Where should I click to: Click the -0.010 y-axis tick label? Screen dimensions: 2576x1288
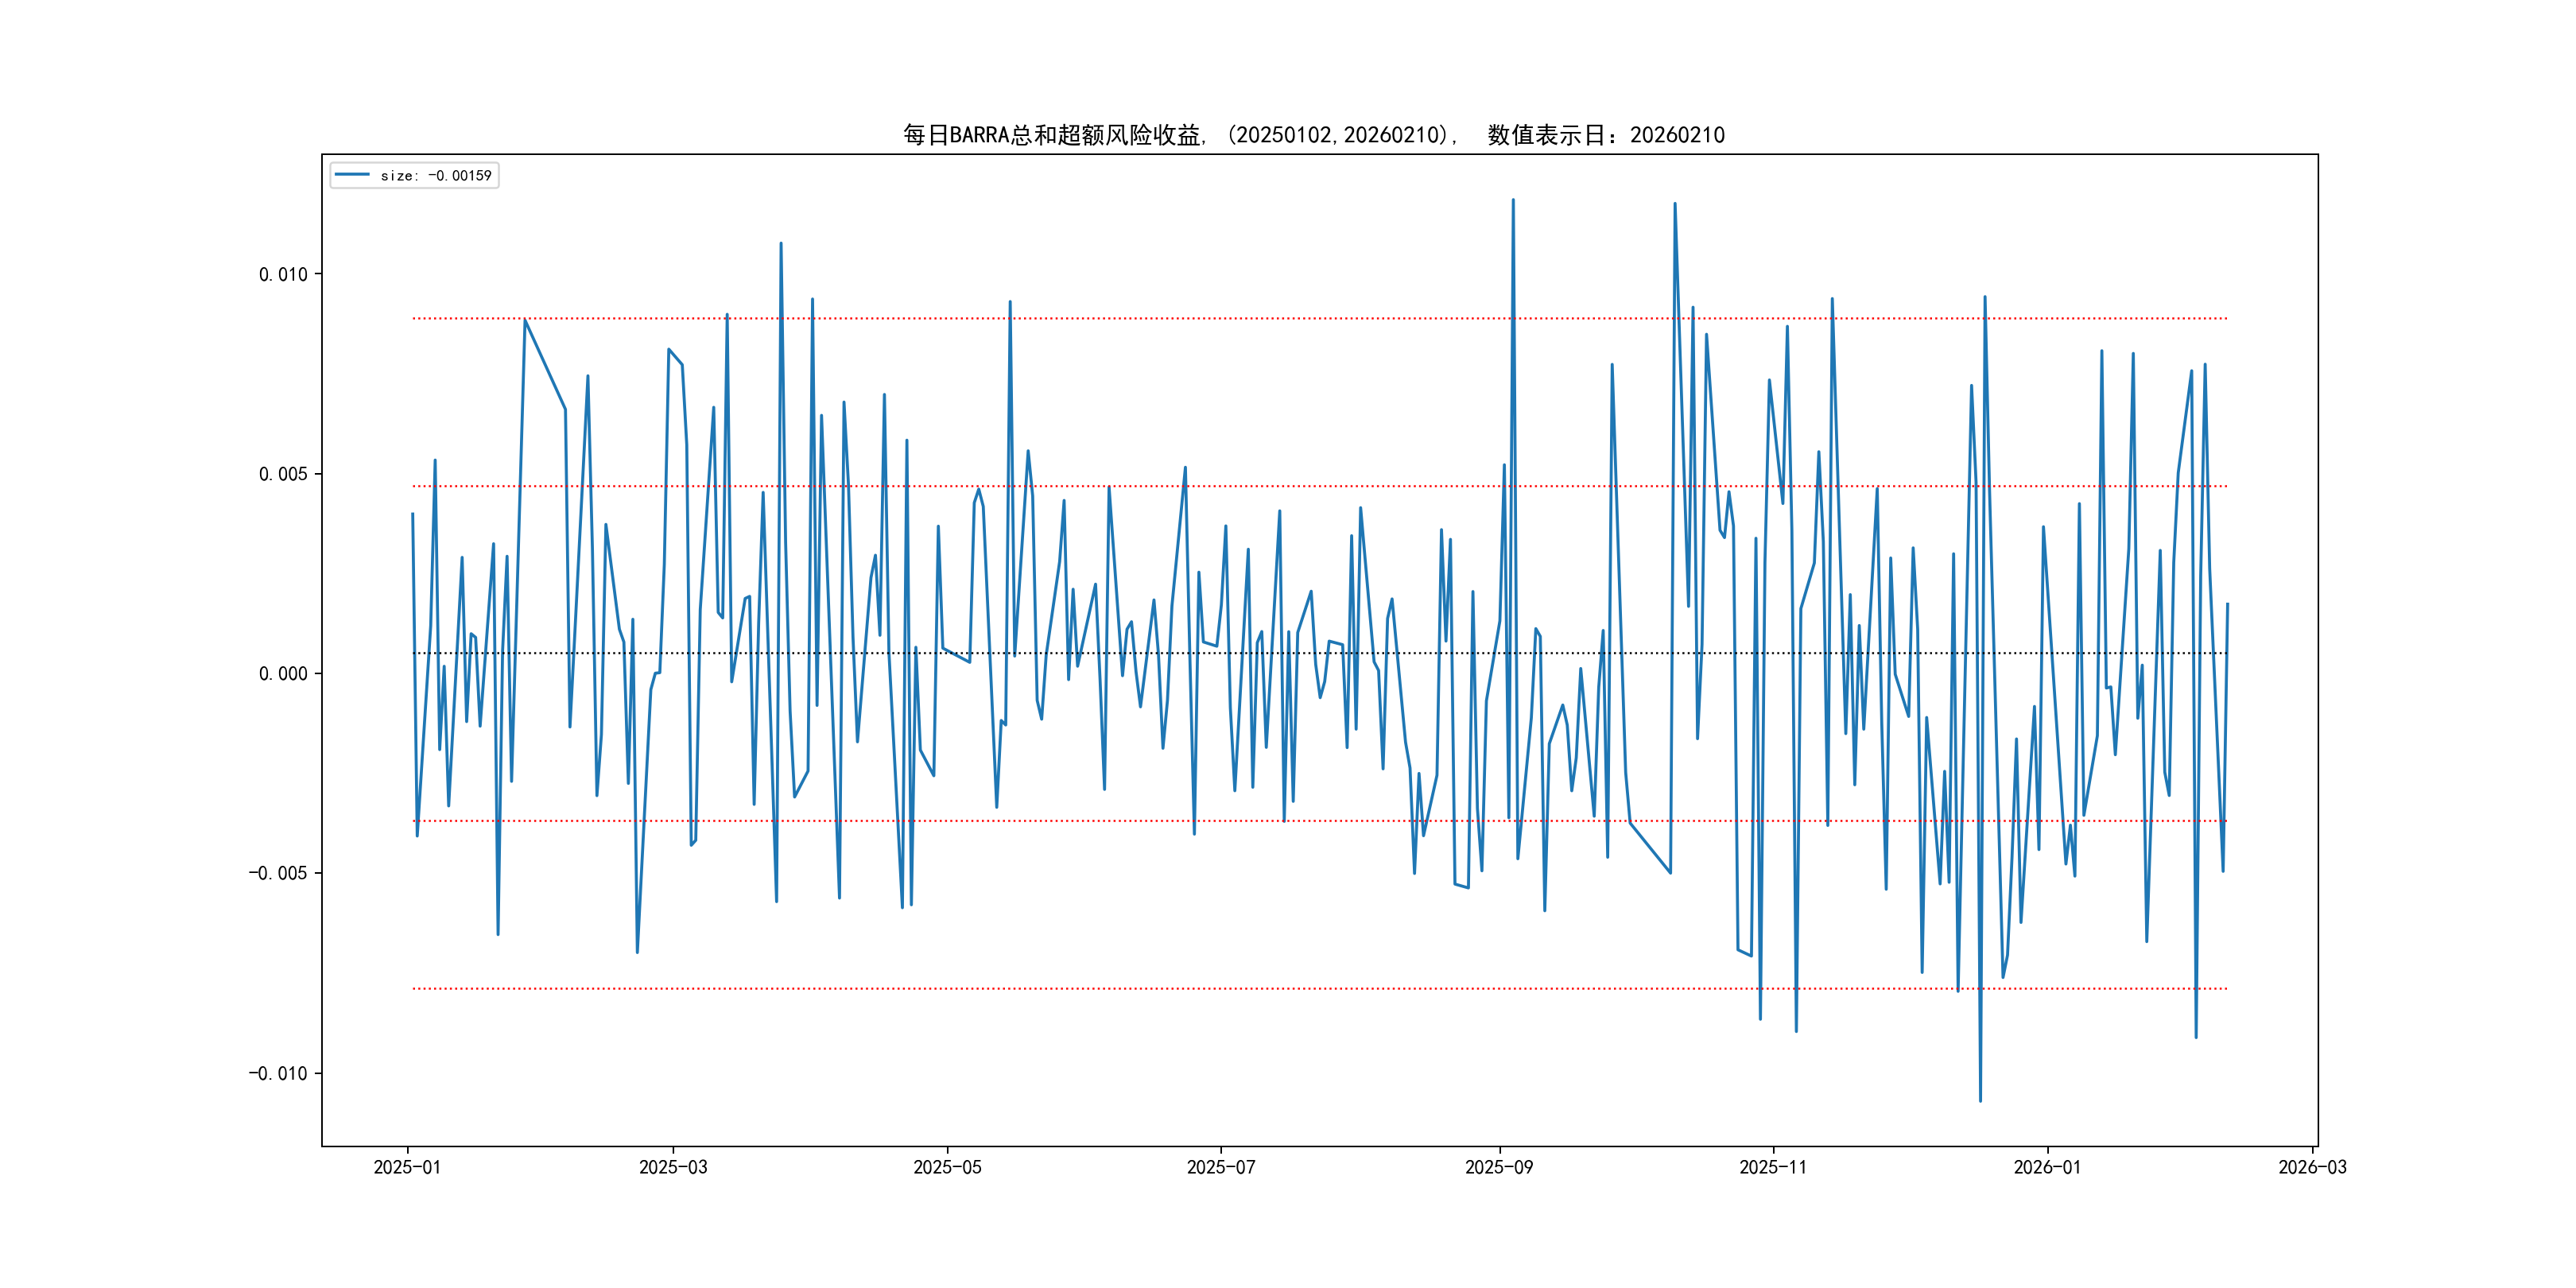[278, 1073]
